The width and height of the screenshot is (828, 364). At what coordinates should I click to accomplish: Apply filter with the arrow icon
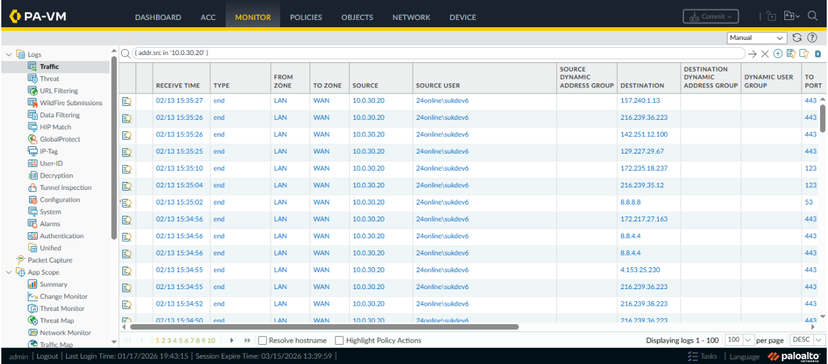click(752, 54)
